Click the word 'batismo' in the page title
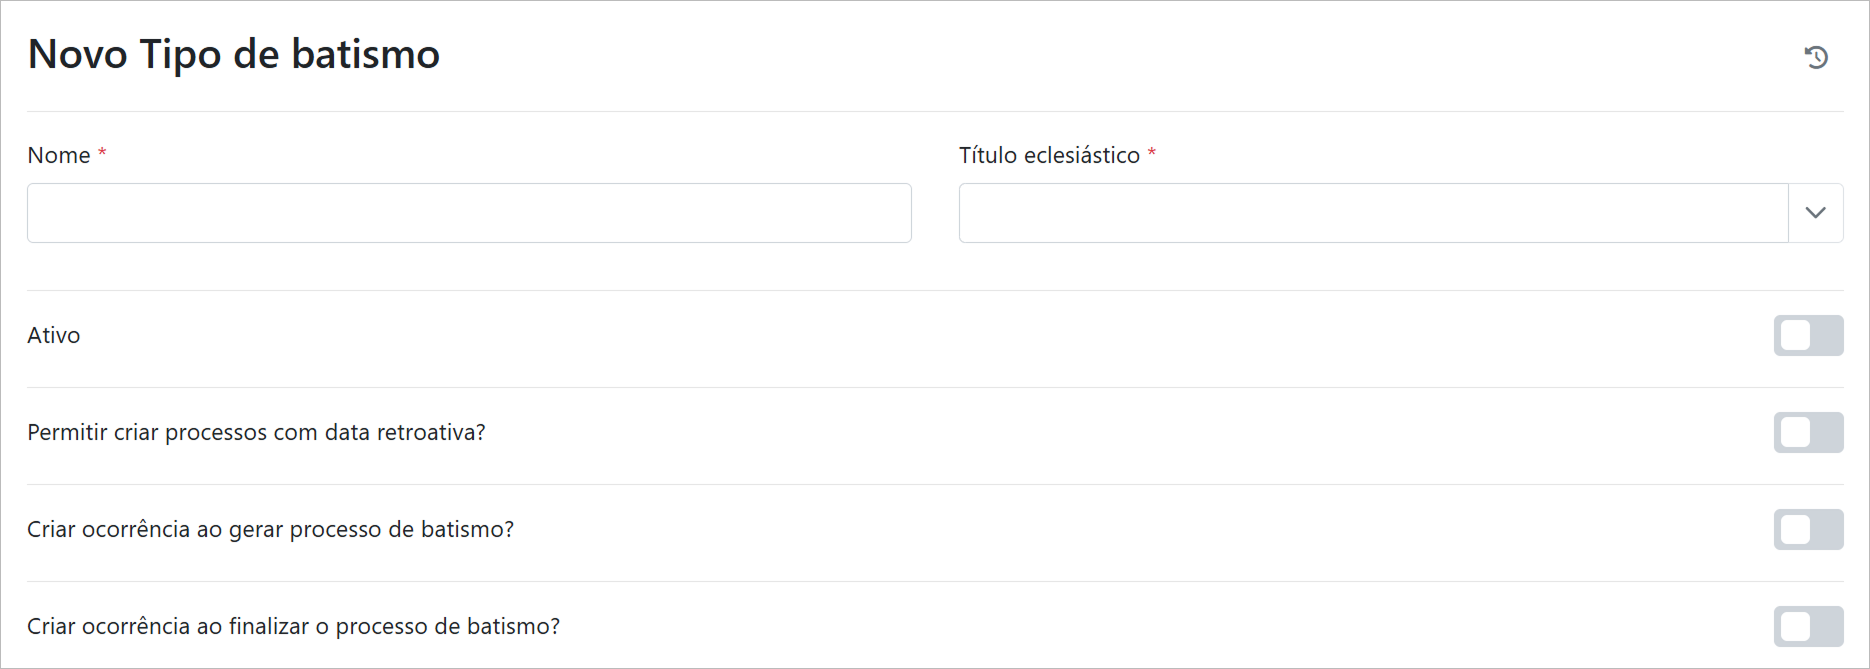1870x669 pixels. point(365,55)
